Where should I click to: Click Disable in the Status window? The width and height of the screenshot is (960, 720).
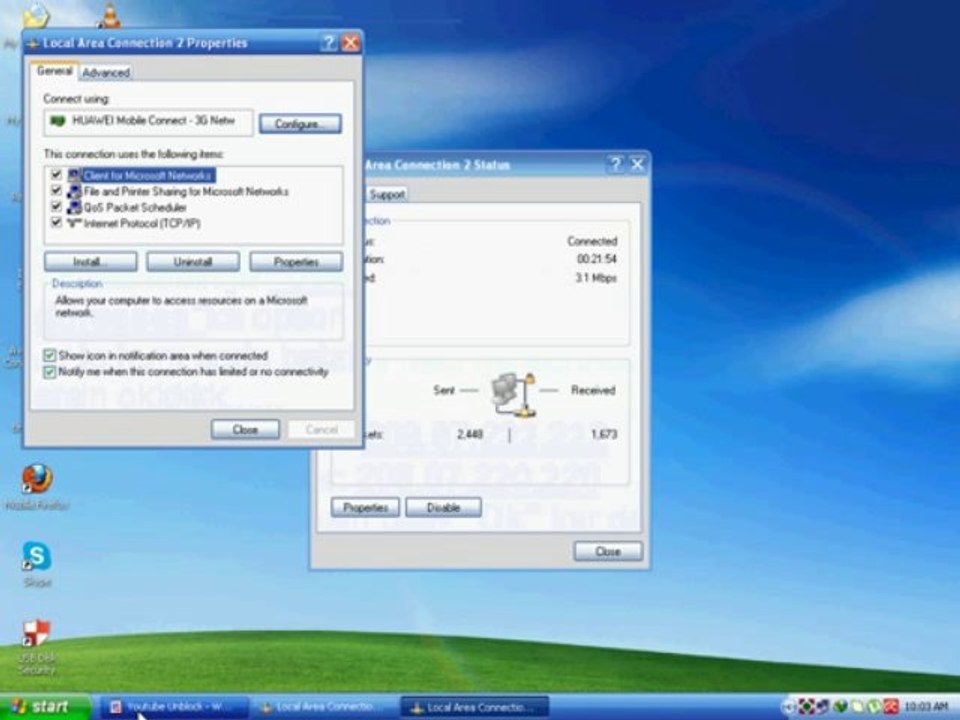coord(443,508)
